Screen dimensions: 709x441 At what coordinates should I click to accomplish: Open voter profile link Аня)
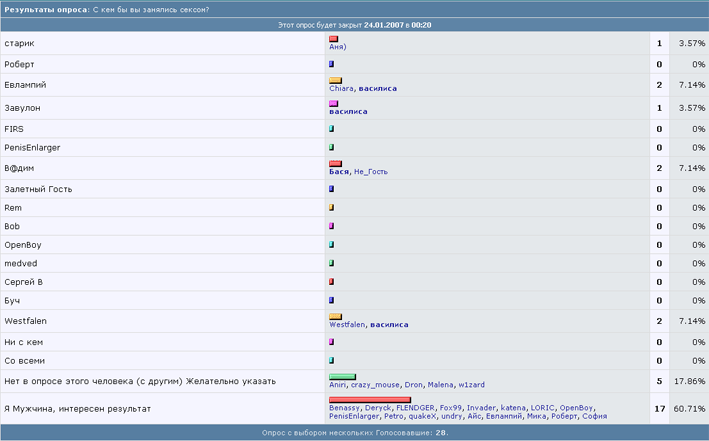tap(337, 47)
